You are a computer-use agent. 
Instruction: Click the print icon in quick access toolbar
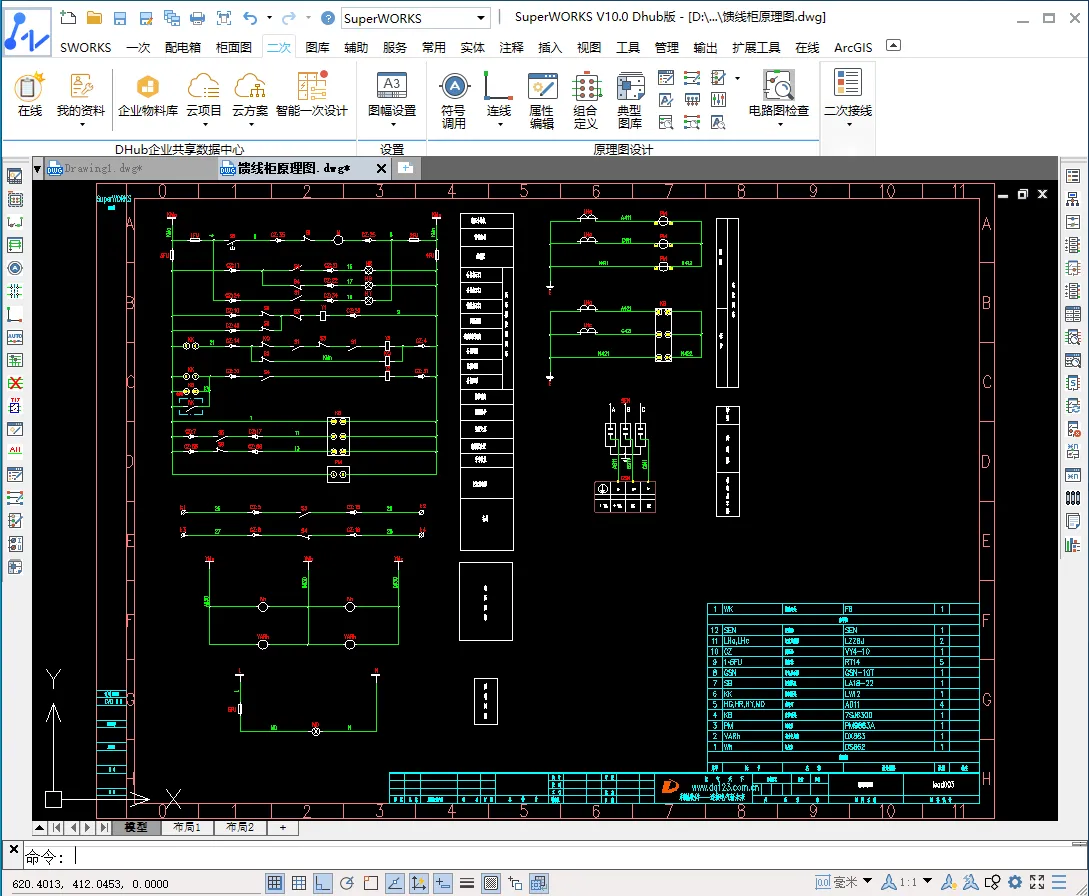197,18
